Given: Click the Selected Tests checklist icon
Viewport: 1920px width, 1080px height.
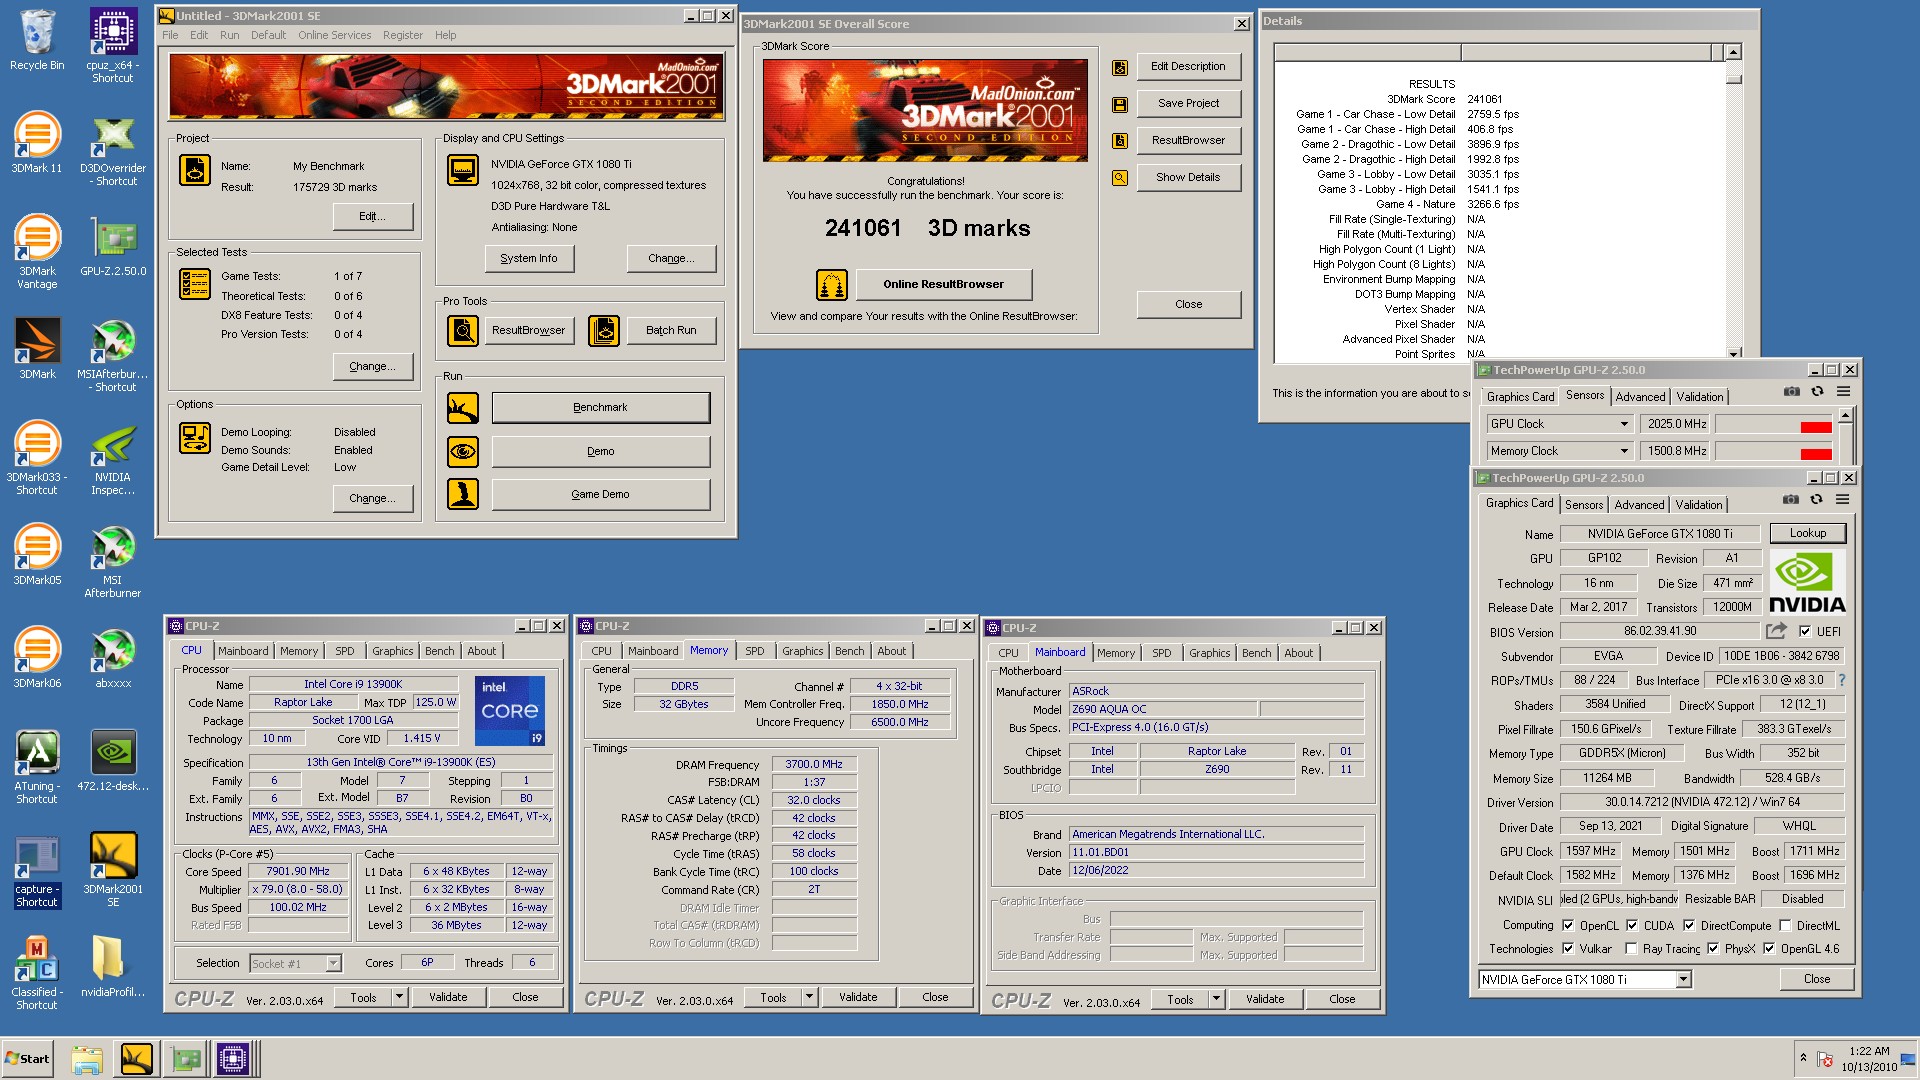Looking at the screenshot, I should (x=195, y=284).
